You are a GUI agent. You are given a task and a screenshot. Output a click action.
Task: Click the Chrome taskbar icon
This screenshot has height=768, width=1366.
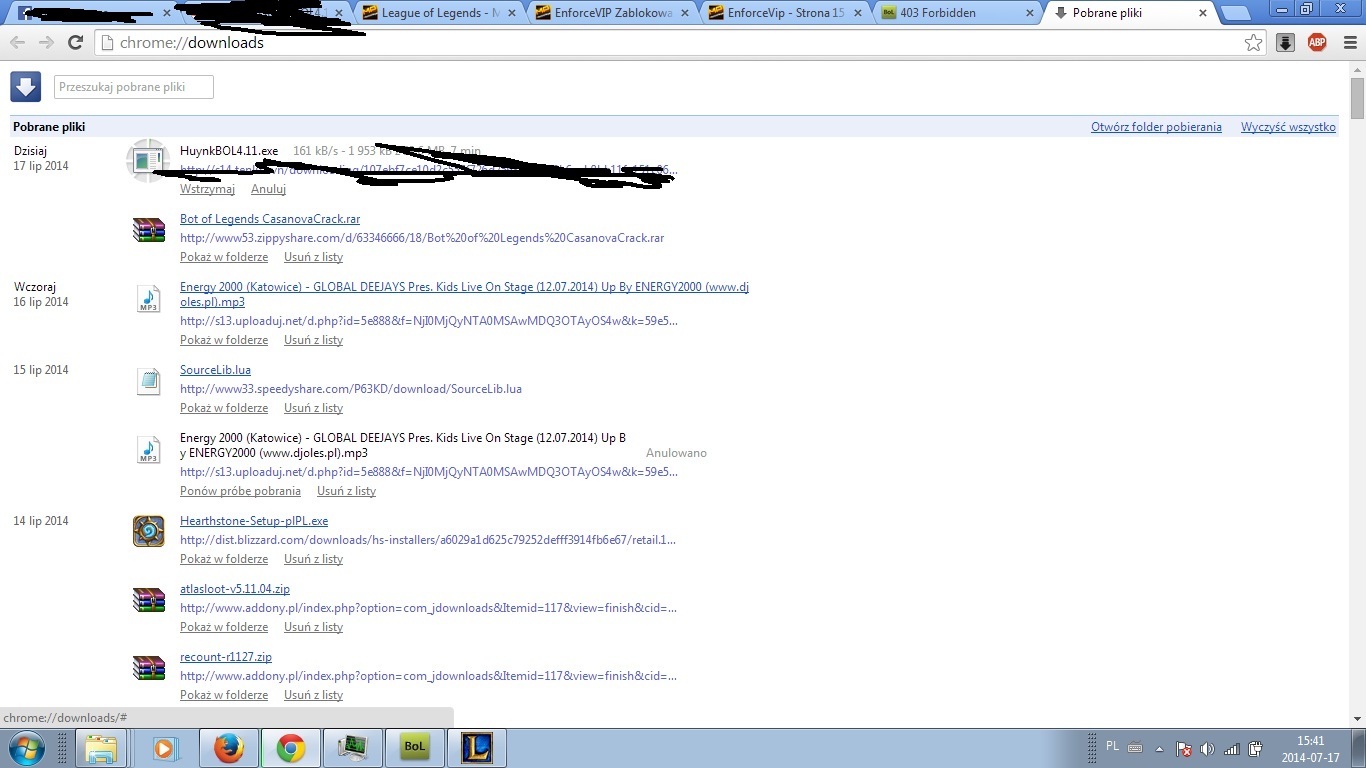[291, 748]
